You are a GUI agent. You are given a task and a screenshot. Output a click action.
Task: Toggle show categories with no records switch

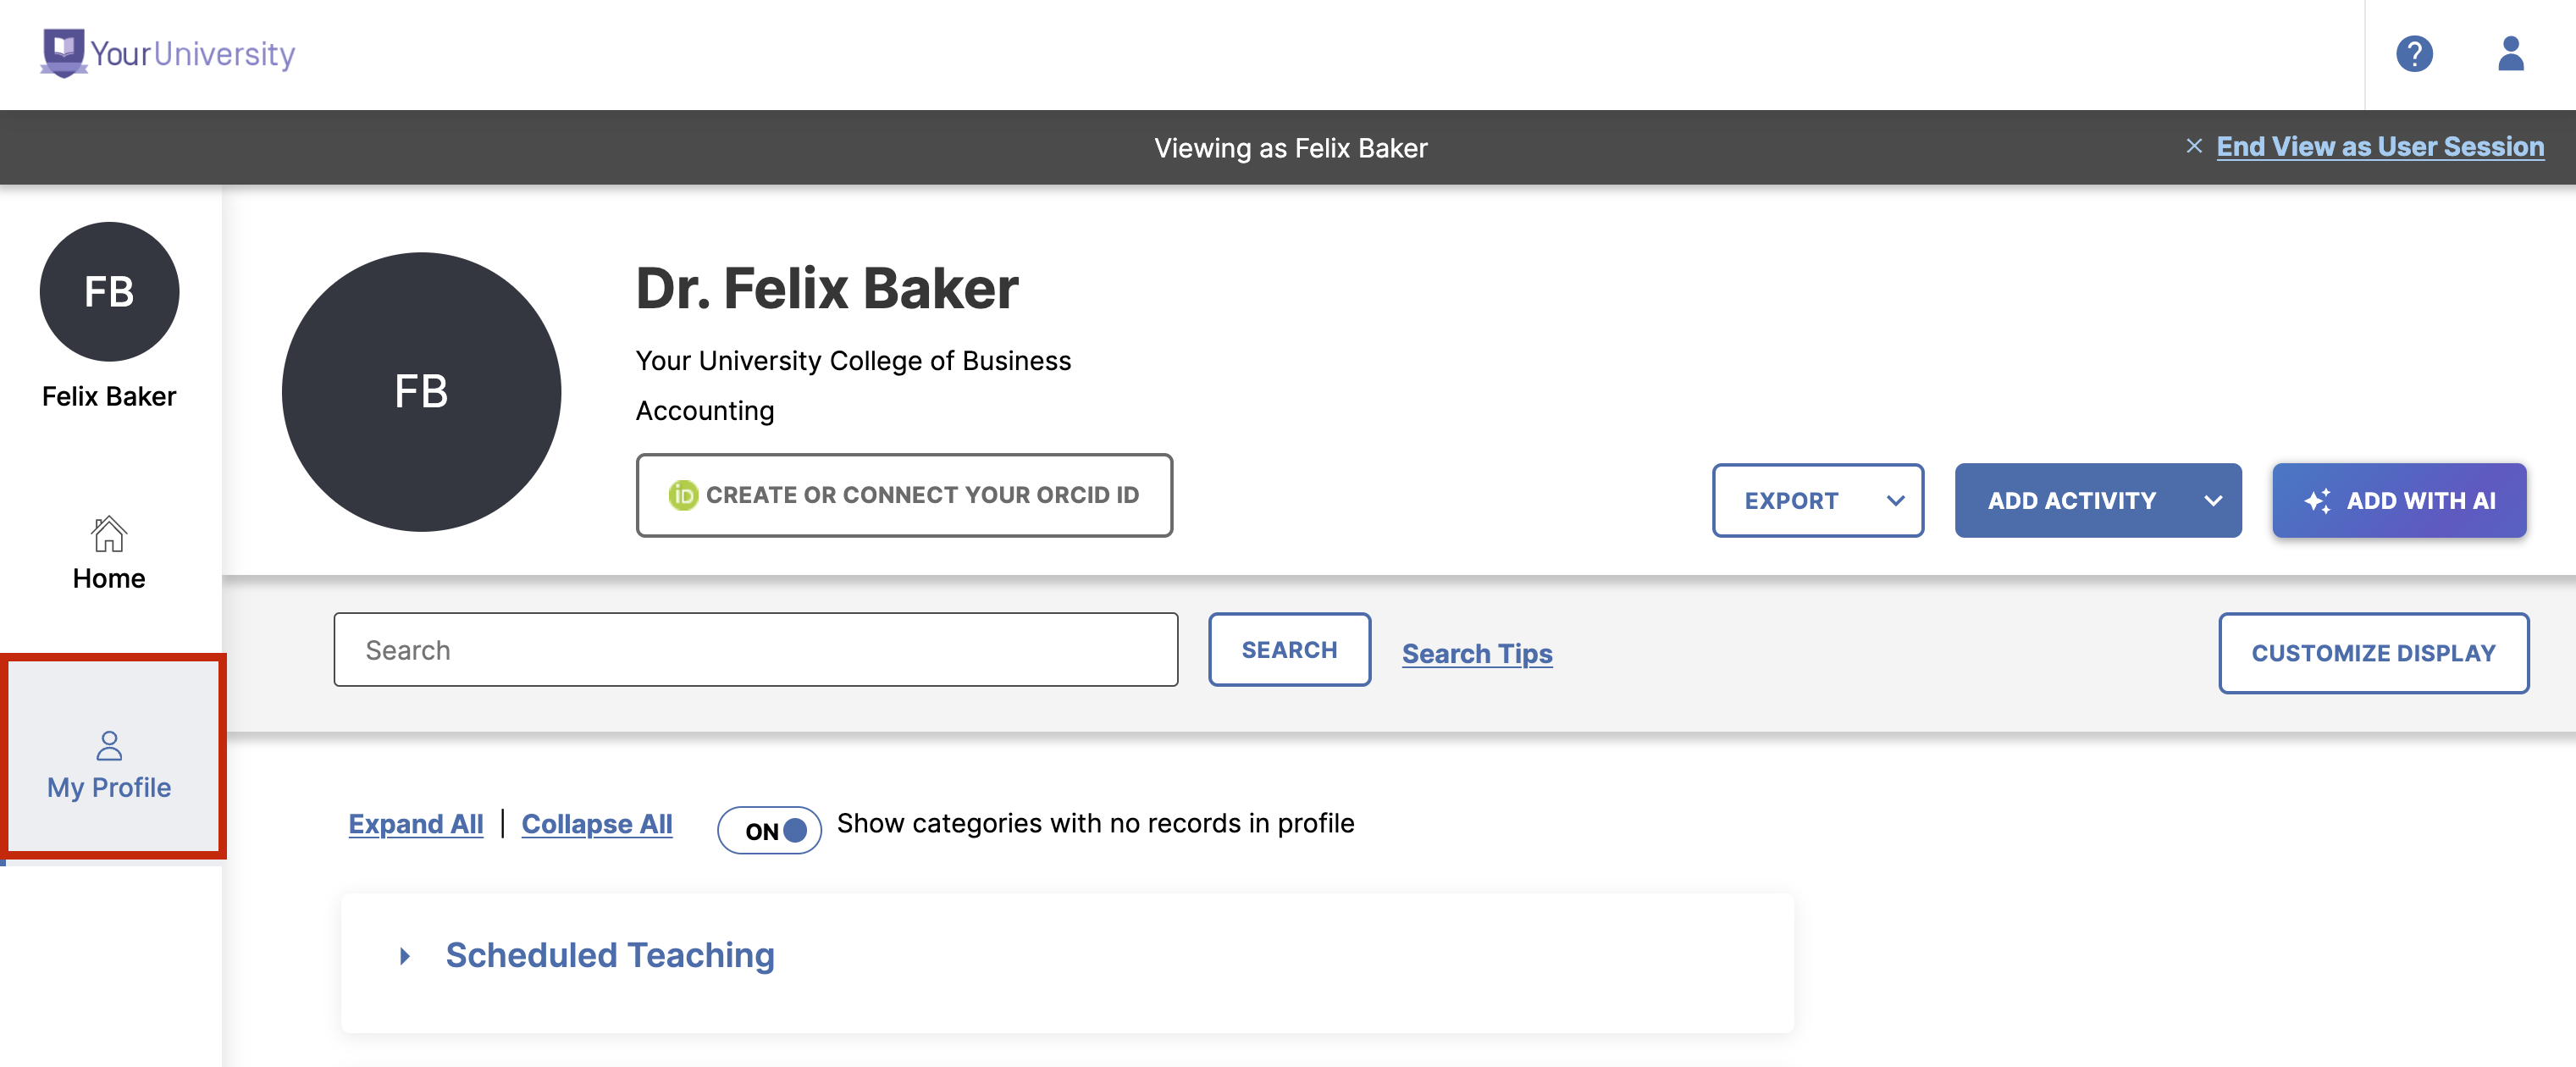pyautogui.click(x=769, y=830)
